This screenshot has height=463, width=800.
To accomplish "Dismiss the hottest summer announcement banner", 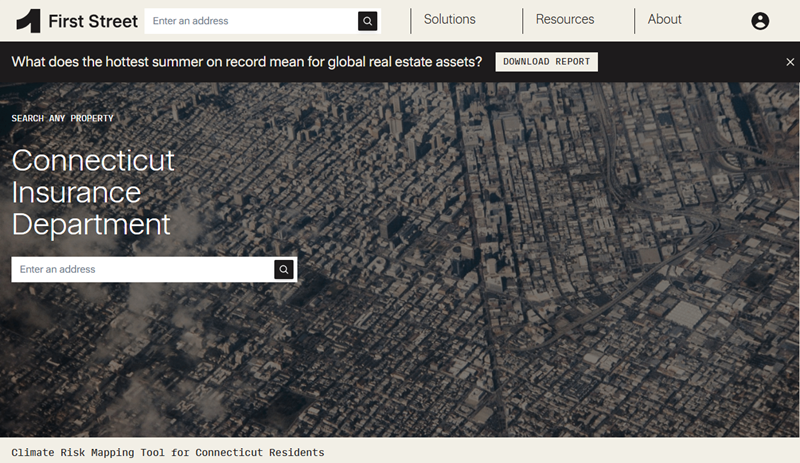I will [790, 62].
